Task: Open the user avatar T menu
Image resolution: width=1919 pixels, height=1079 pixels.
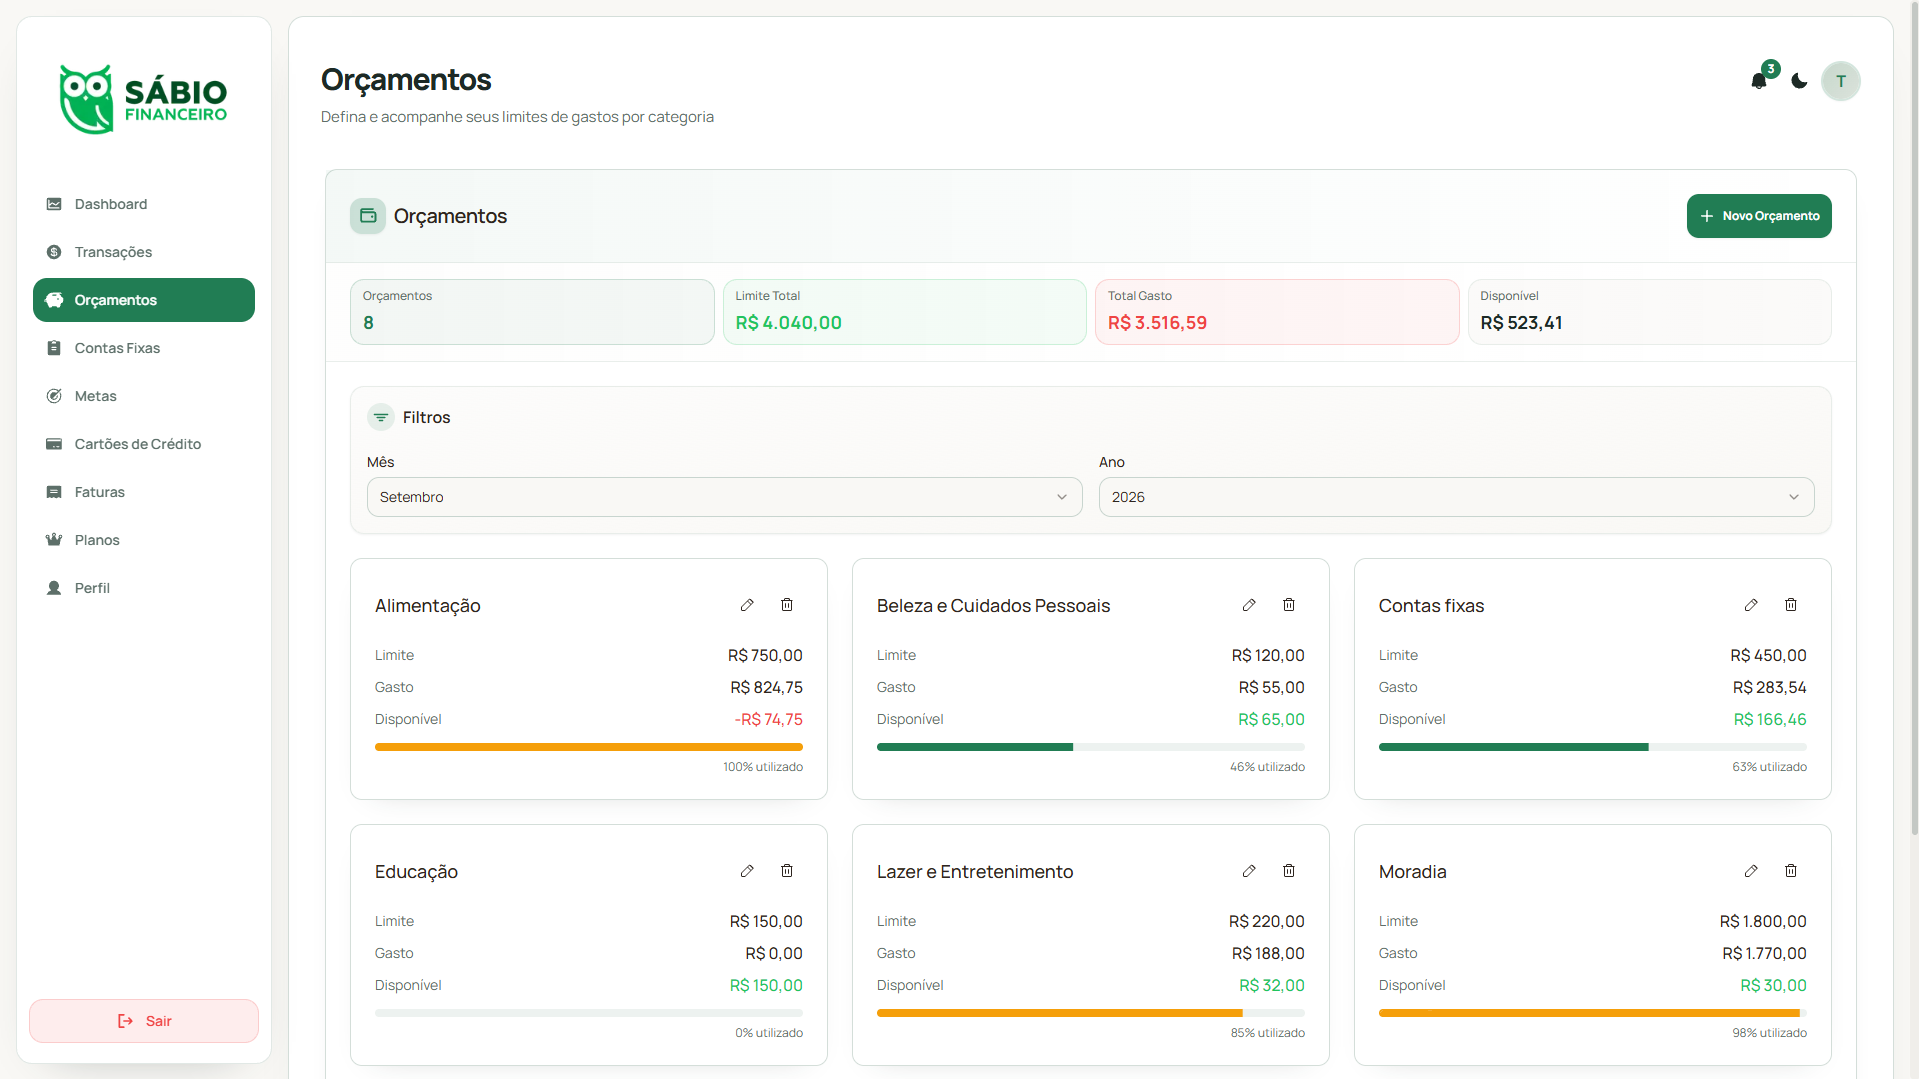Action: pyautogui.click(x=1840, y=81)
